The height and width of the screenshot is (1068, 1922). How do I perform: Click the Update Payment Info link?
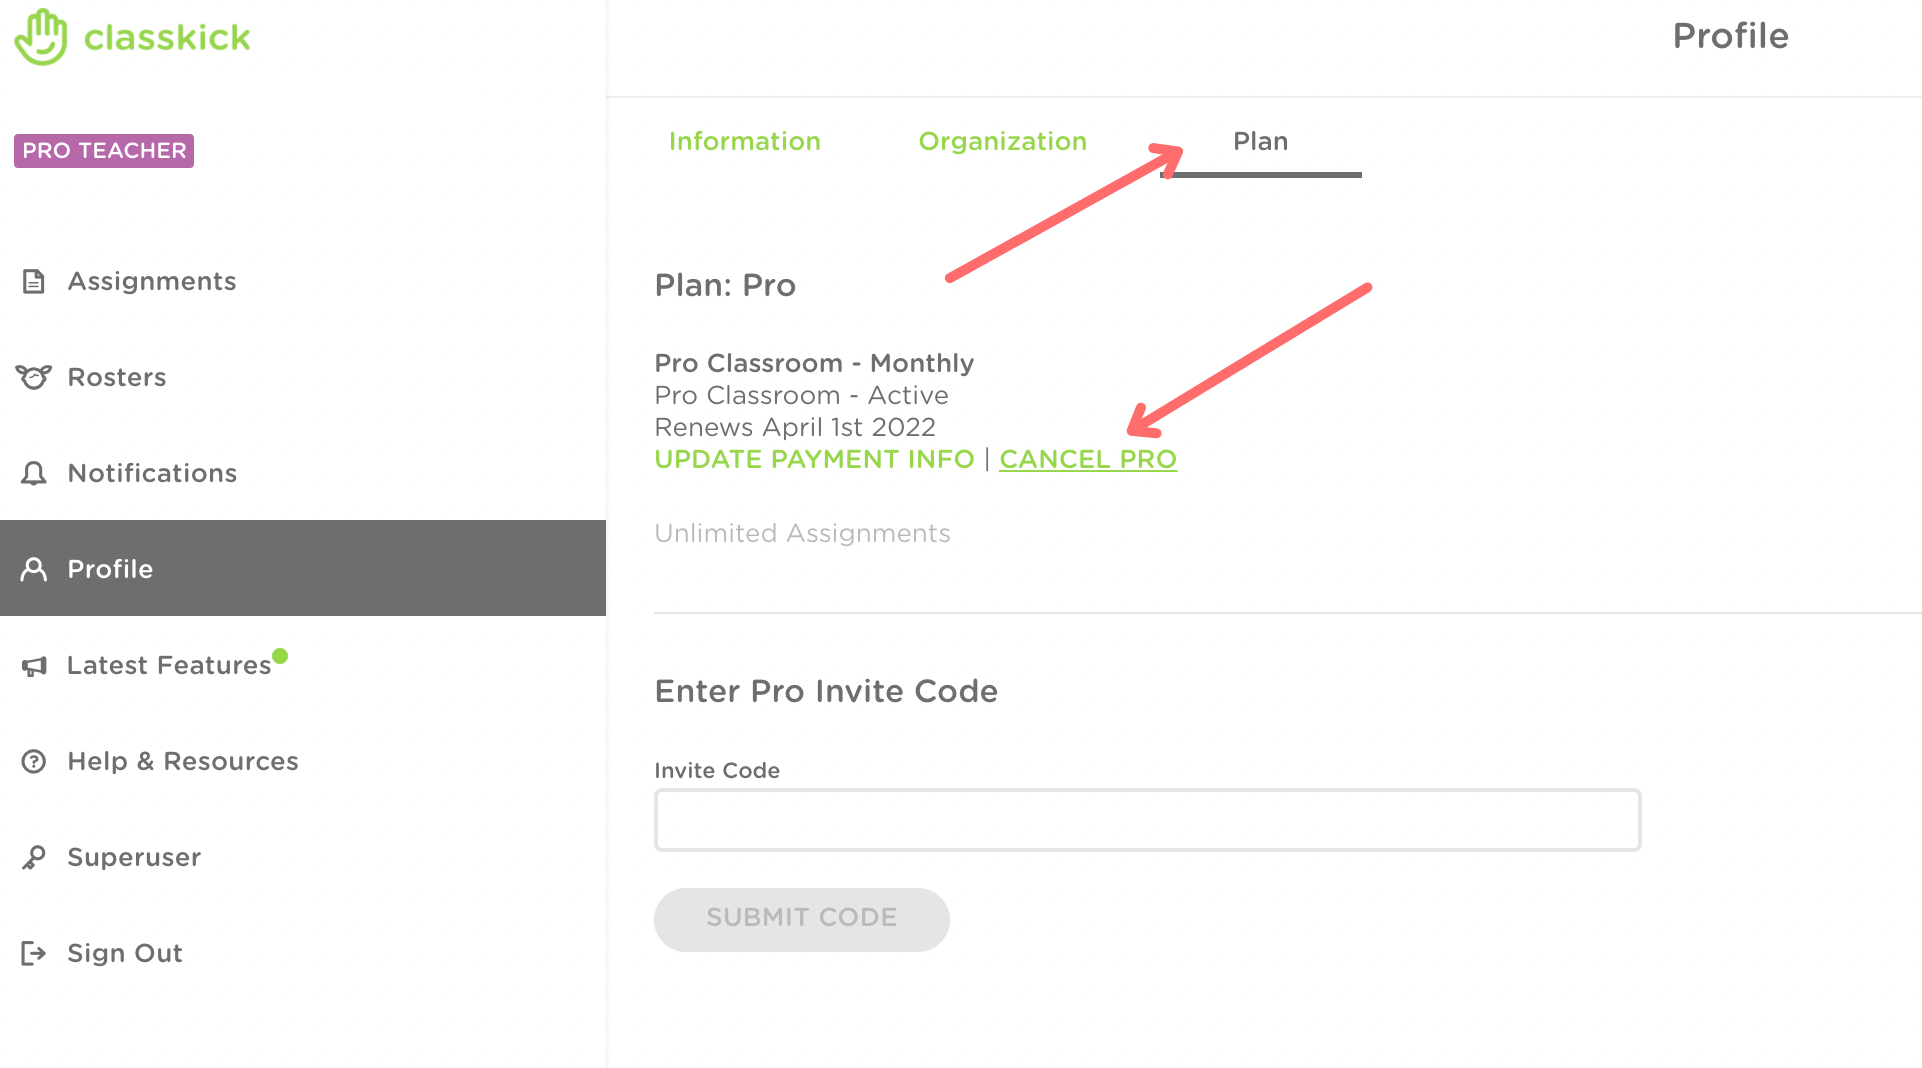[814, 459]
